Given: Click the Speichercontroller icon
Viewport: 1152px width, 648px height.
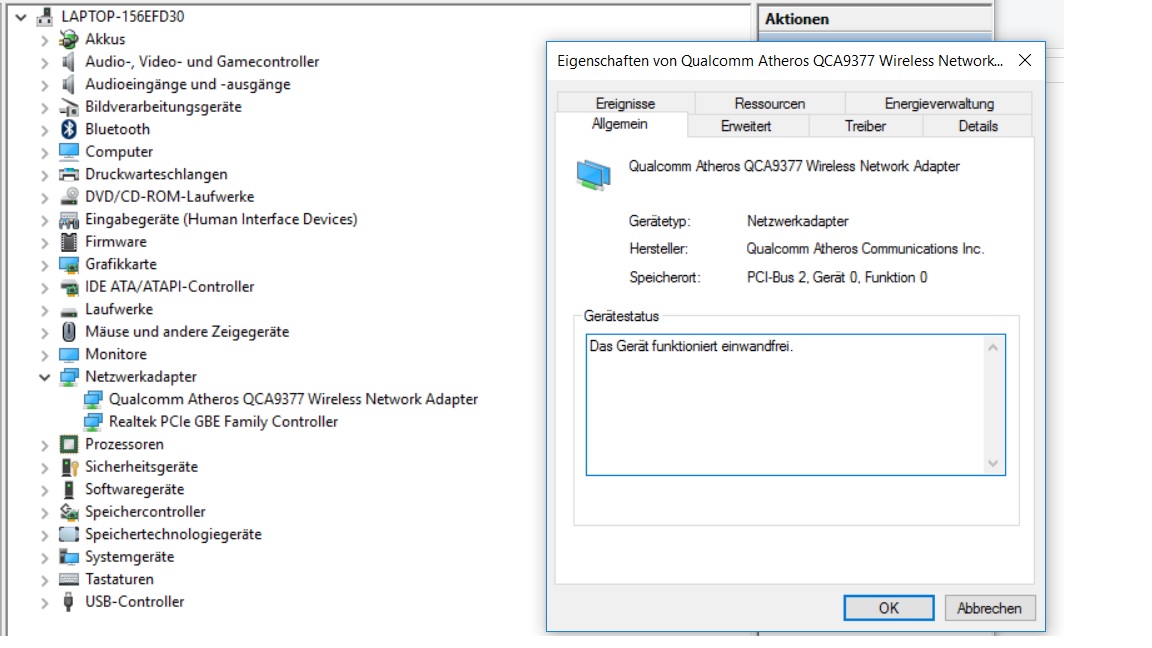Looking at the screenshot, I should coord(68,512).
